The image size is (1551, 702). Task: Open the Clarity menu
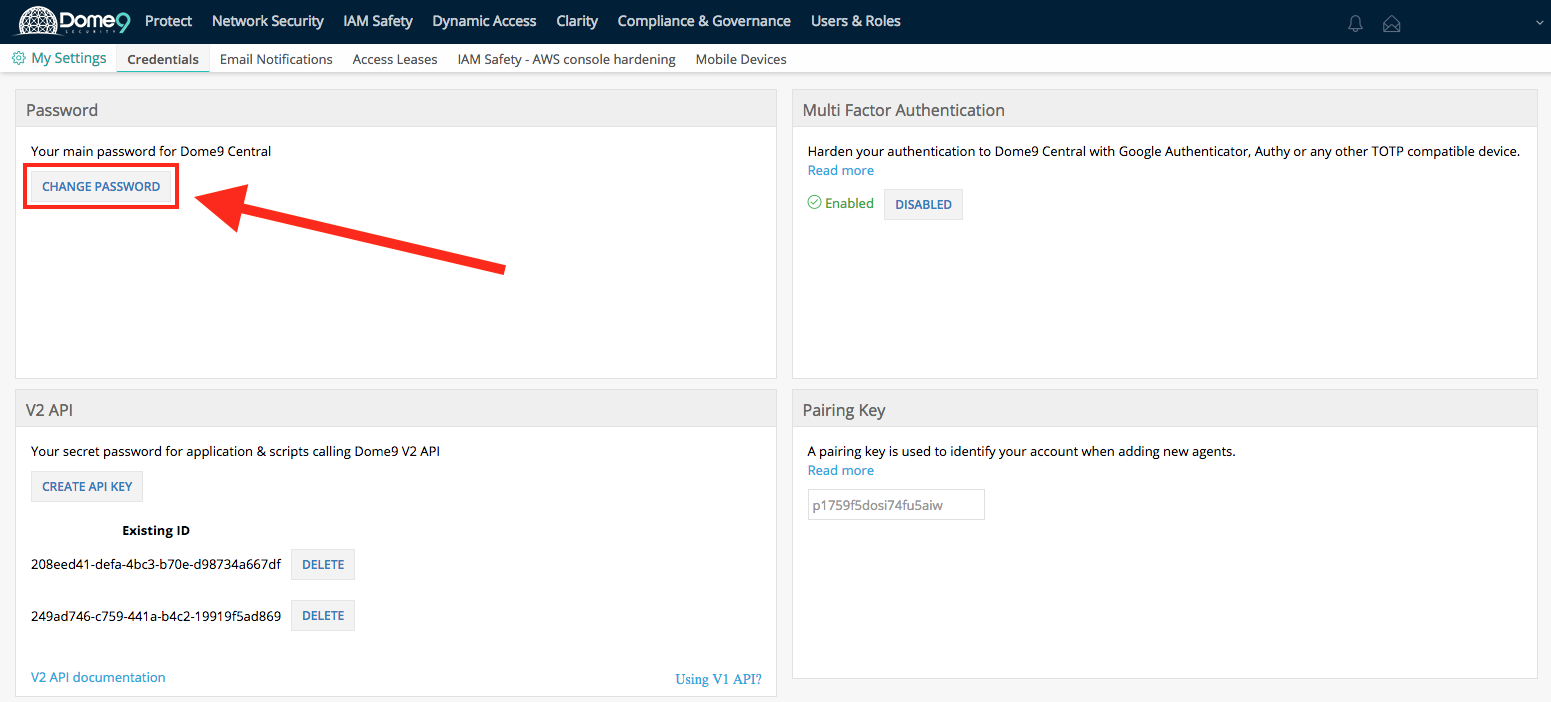[x=577, y=21]
